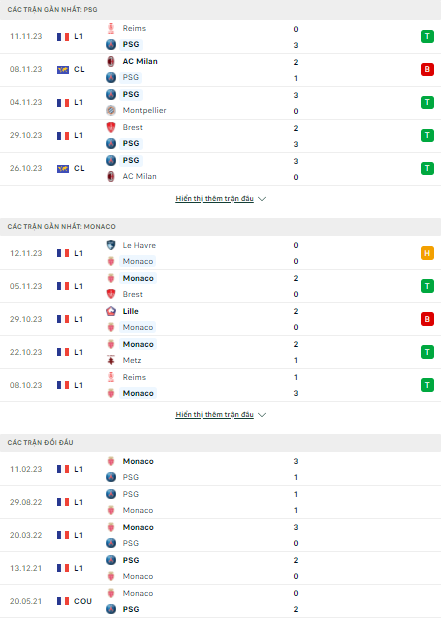Click the Reims club crest in the 11.11.23 match

pyautogui.click(x=111, y=28)
